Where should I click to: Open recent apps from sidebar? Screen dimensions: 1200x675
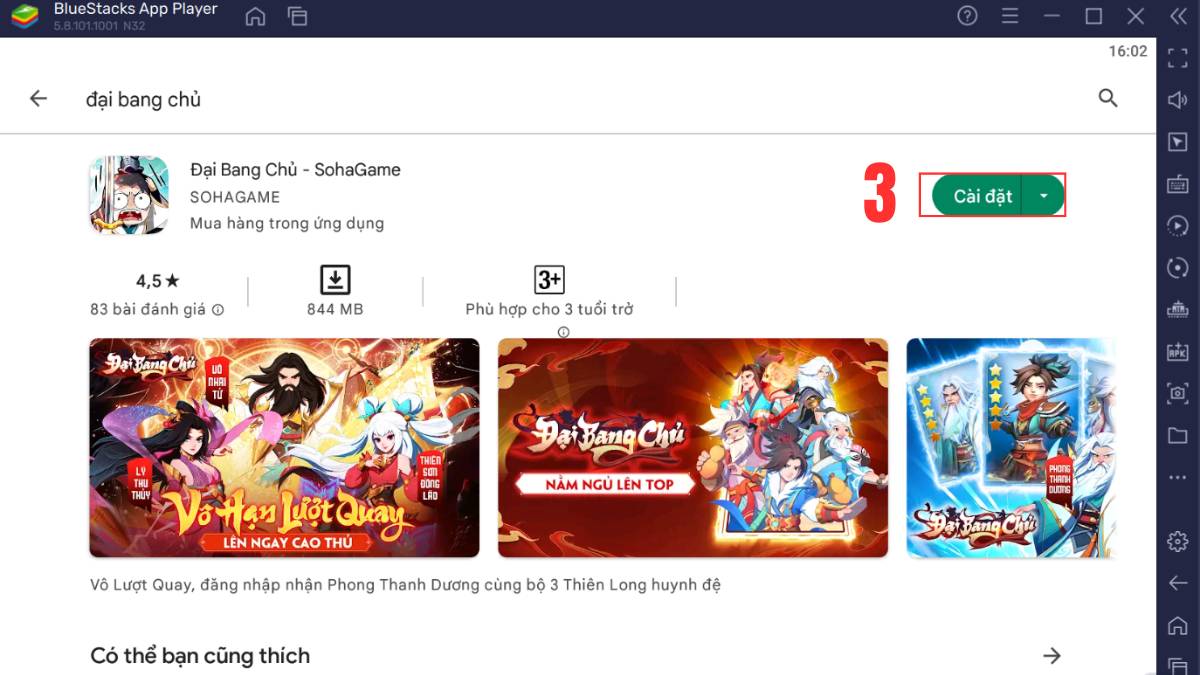coord(1178,665)
